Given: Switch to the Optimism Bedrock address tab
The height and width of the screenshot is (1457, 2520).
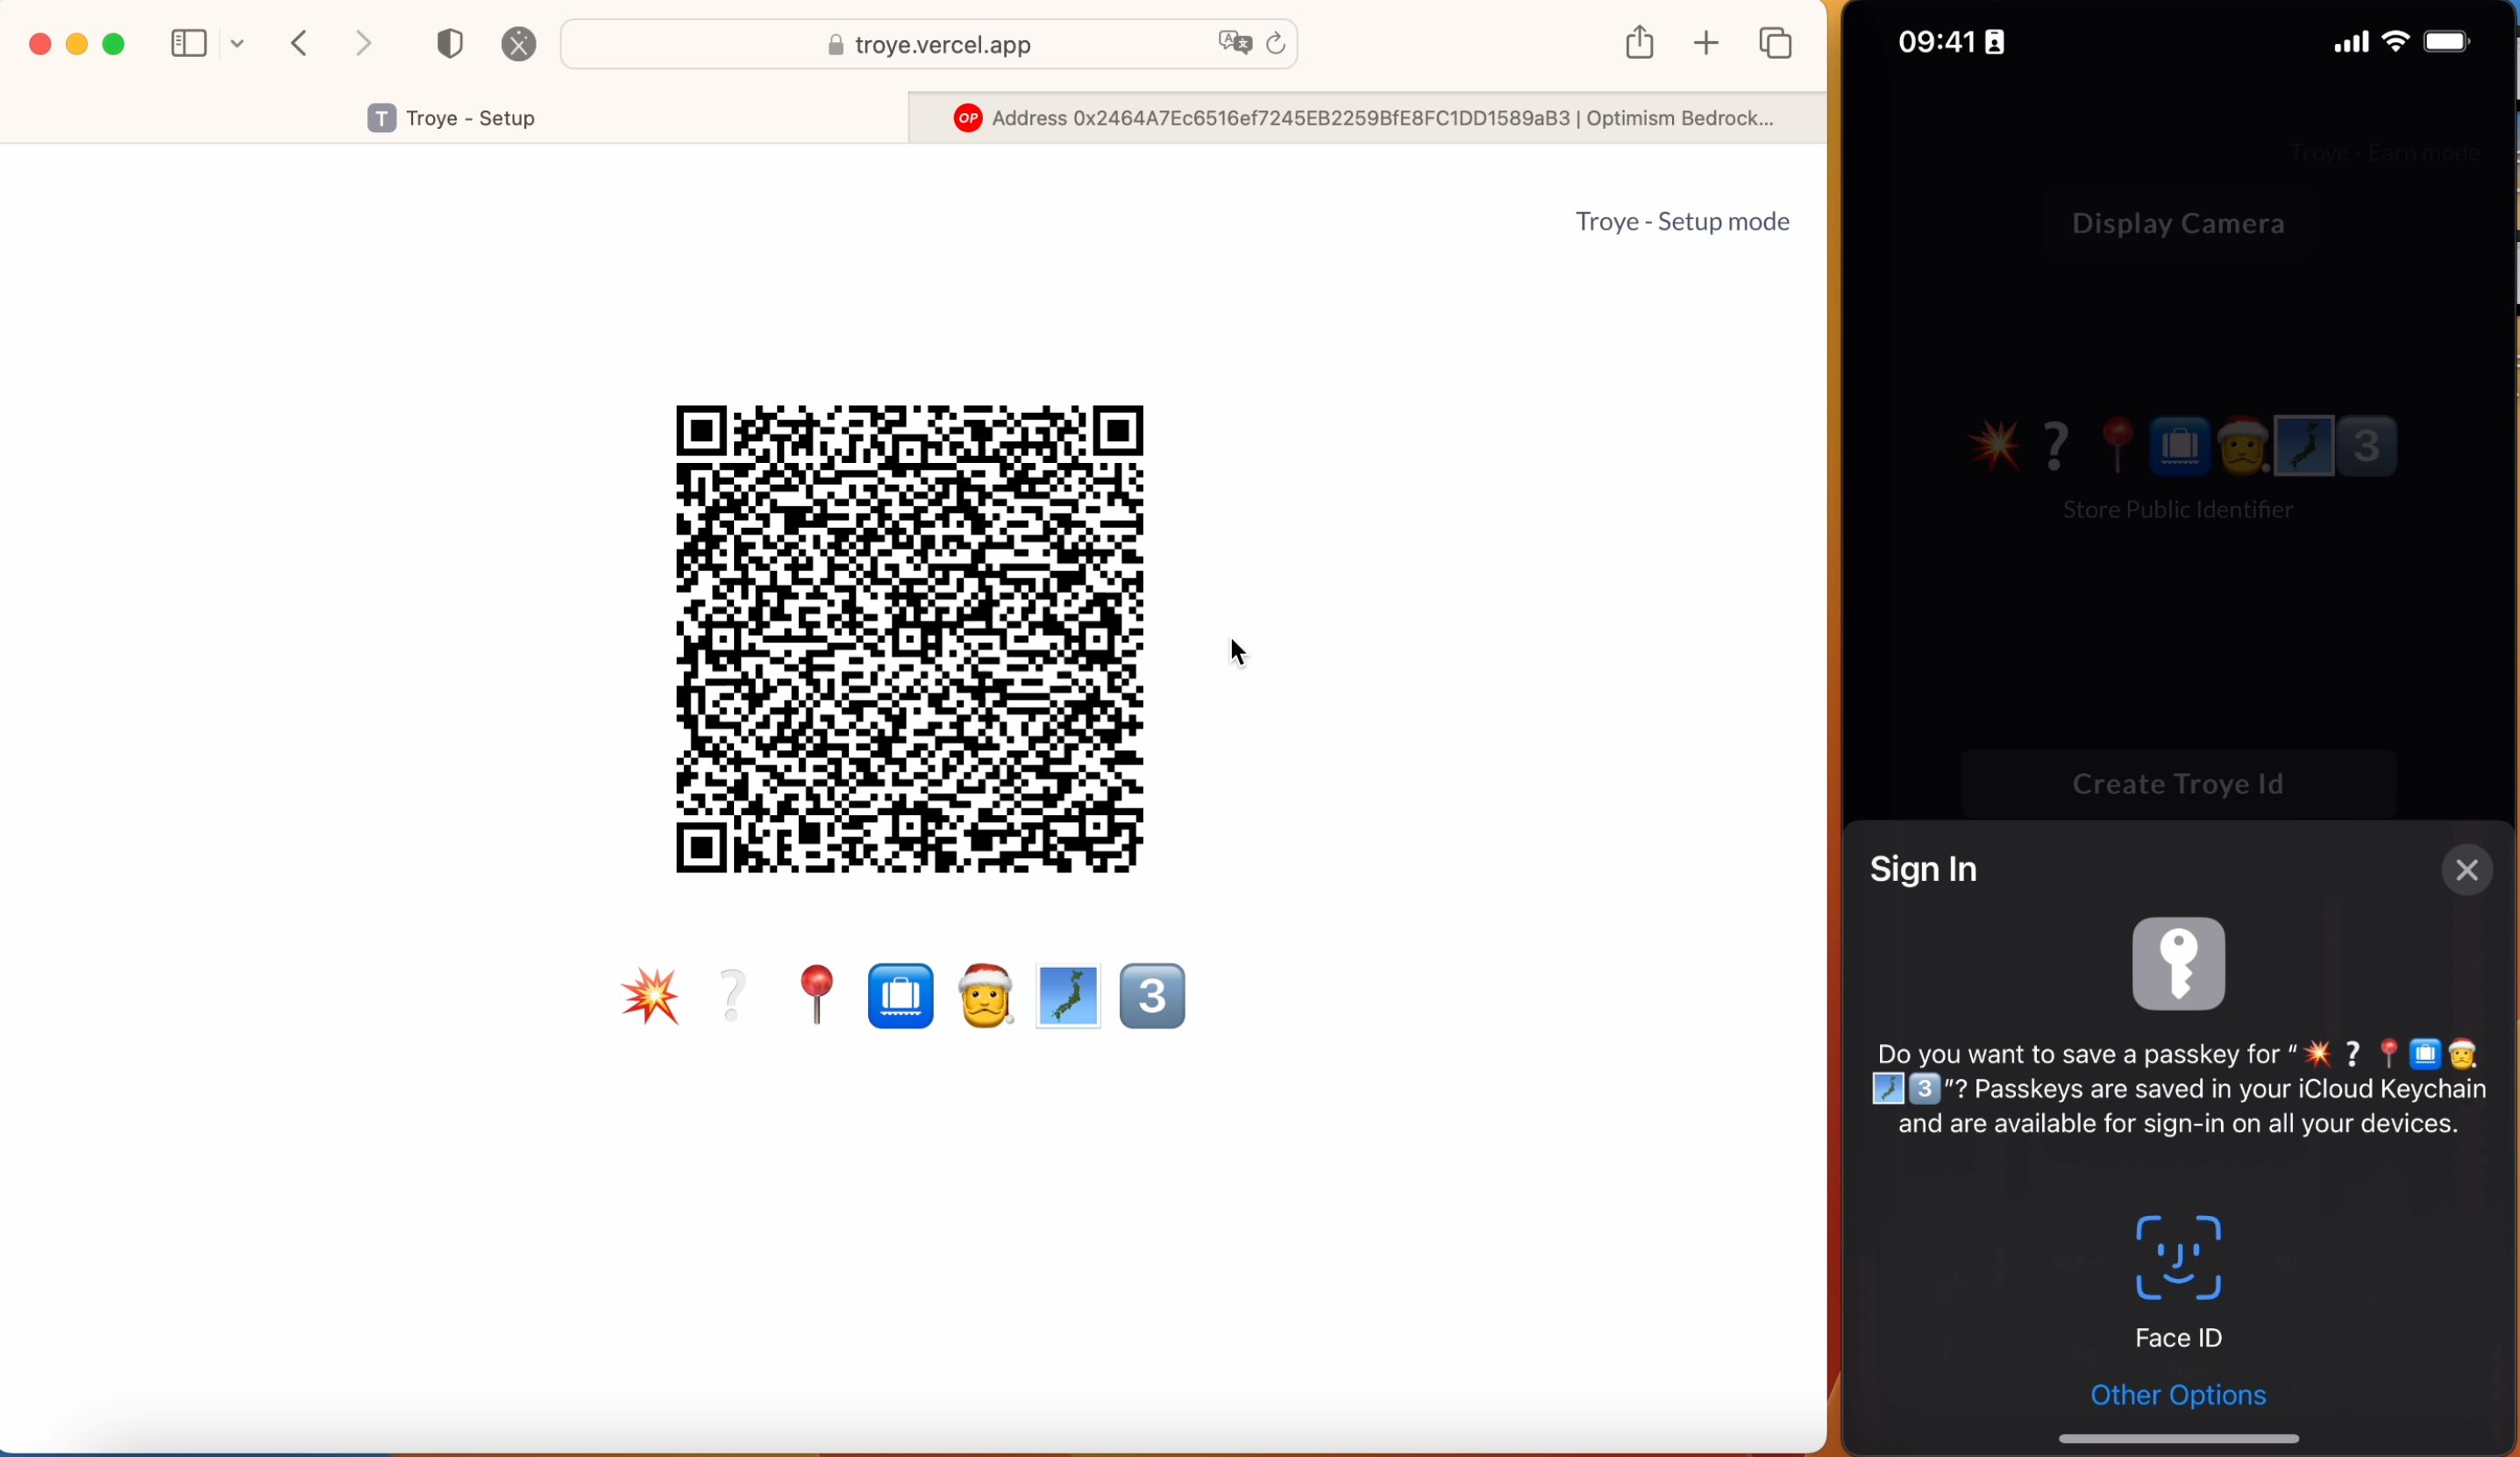Looking at the screenshot, I should tap(1368, 118).
